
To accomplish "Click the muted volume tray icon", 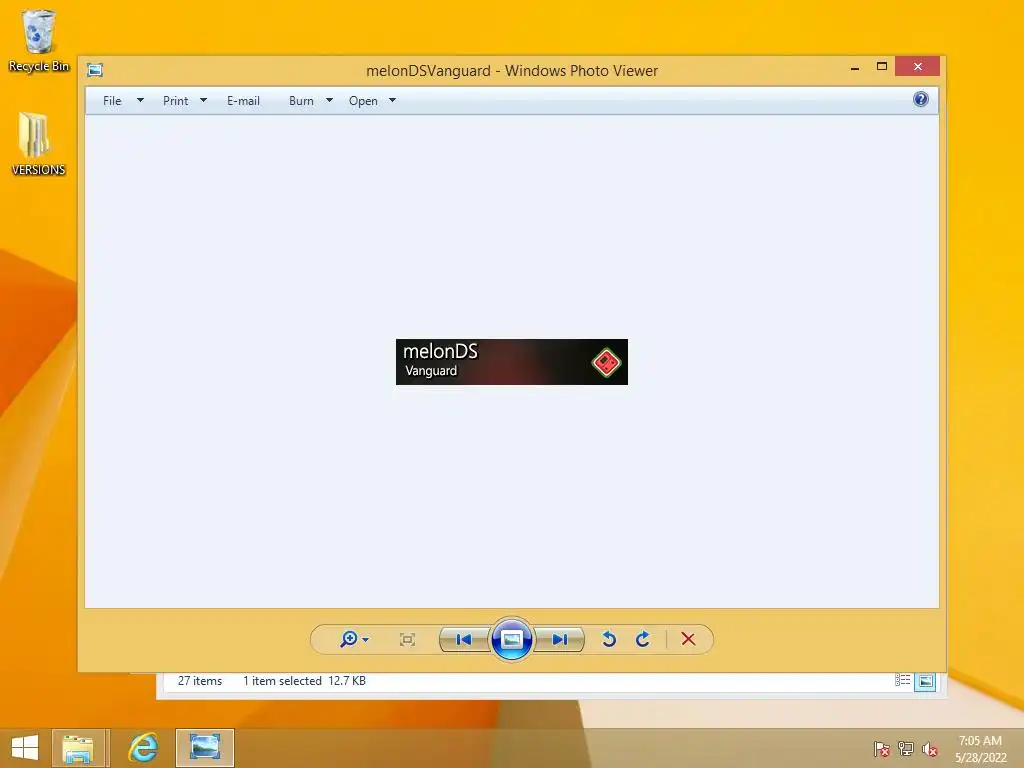I will coord(930,749).
